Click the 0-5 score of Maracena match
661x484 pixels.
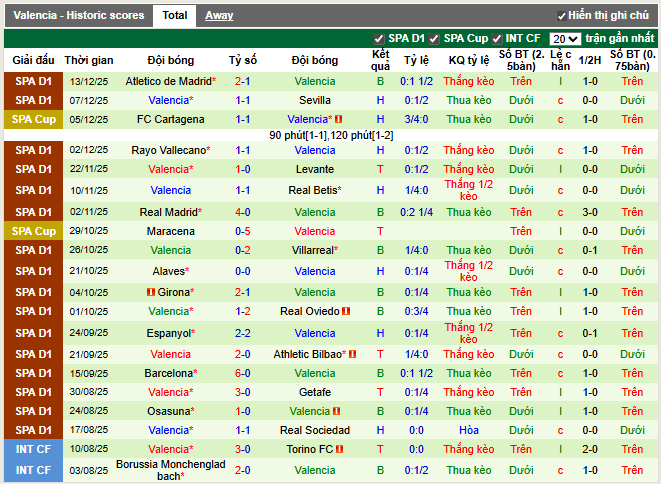pos(242,231)
